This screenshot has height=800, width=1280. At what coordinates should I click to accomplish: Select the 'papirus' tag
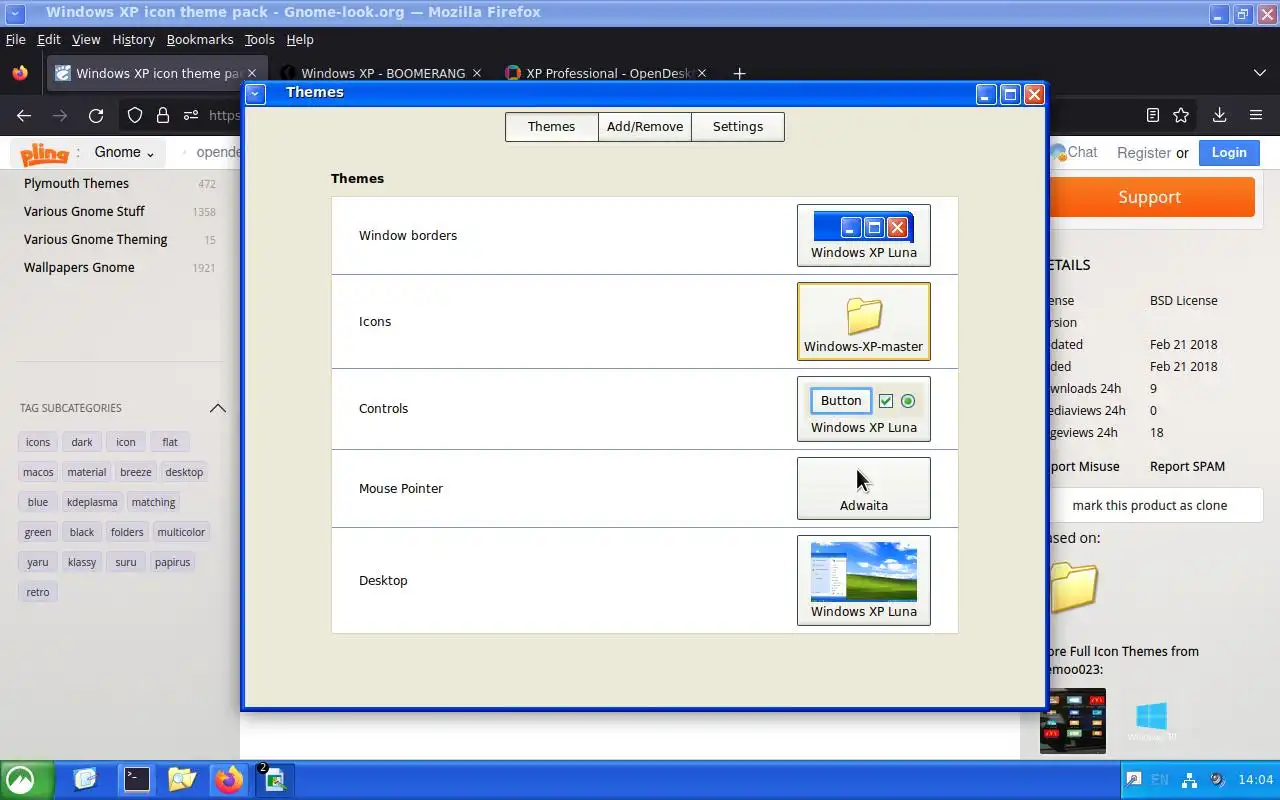click(x=172, y=562)
